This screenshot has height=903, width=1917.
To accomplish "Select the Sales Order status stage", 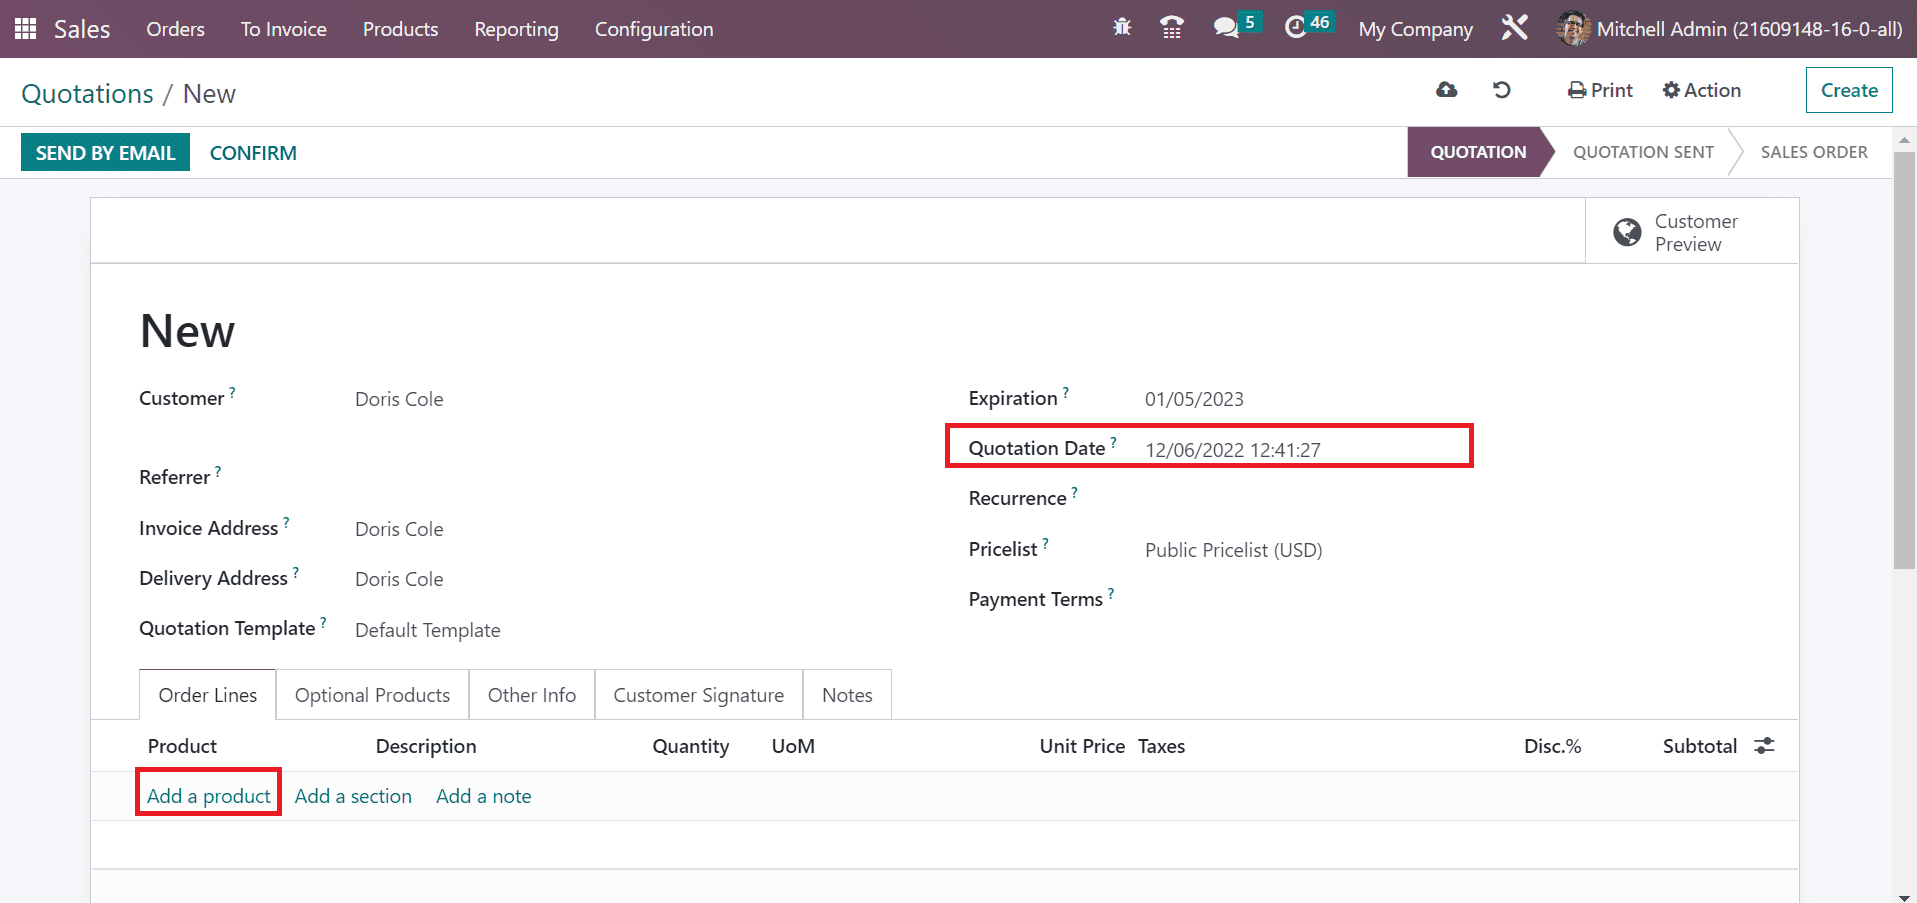I will 1814,152.
